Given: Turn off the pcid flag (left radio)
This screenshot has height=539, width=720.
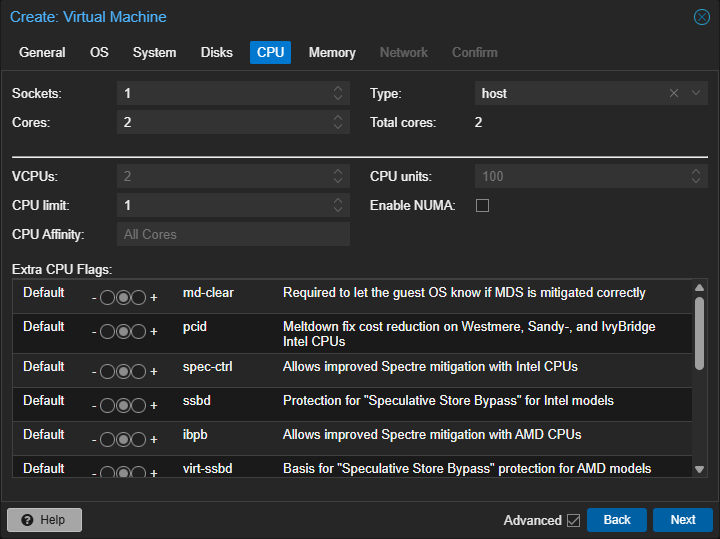Looking at the screenshot, I should pos(107,331).
